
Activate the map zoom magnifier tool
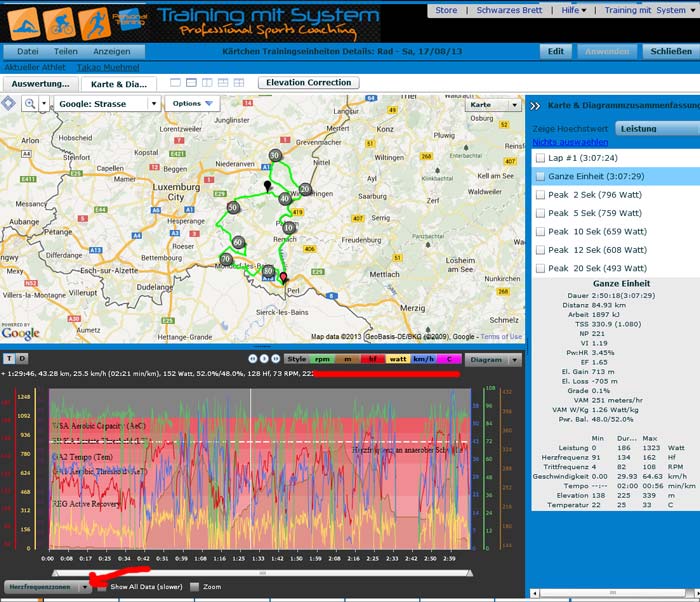tap(30, 104)
